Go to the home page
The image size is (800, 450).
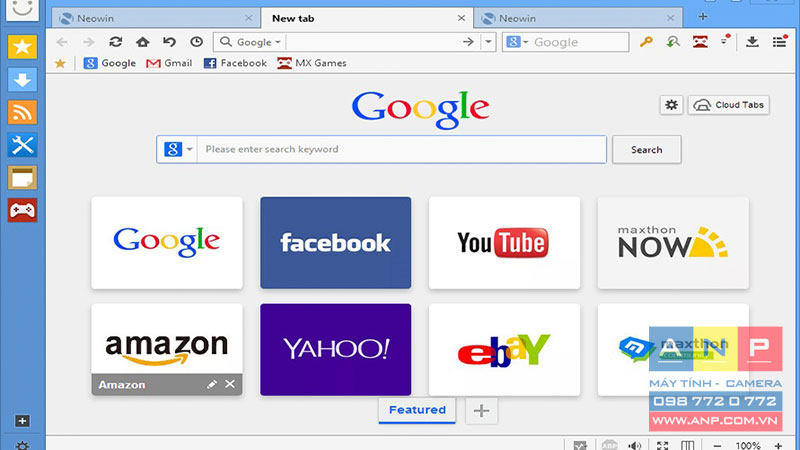[x=142, y=42]
